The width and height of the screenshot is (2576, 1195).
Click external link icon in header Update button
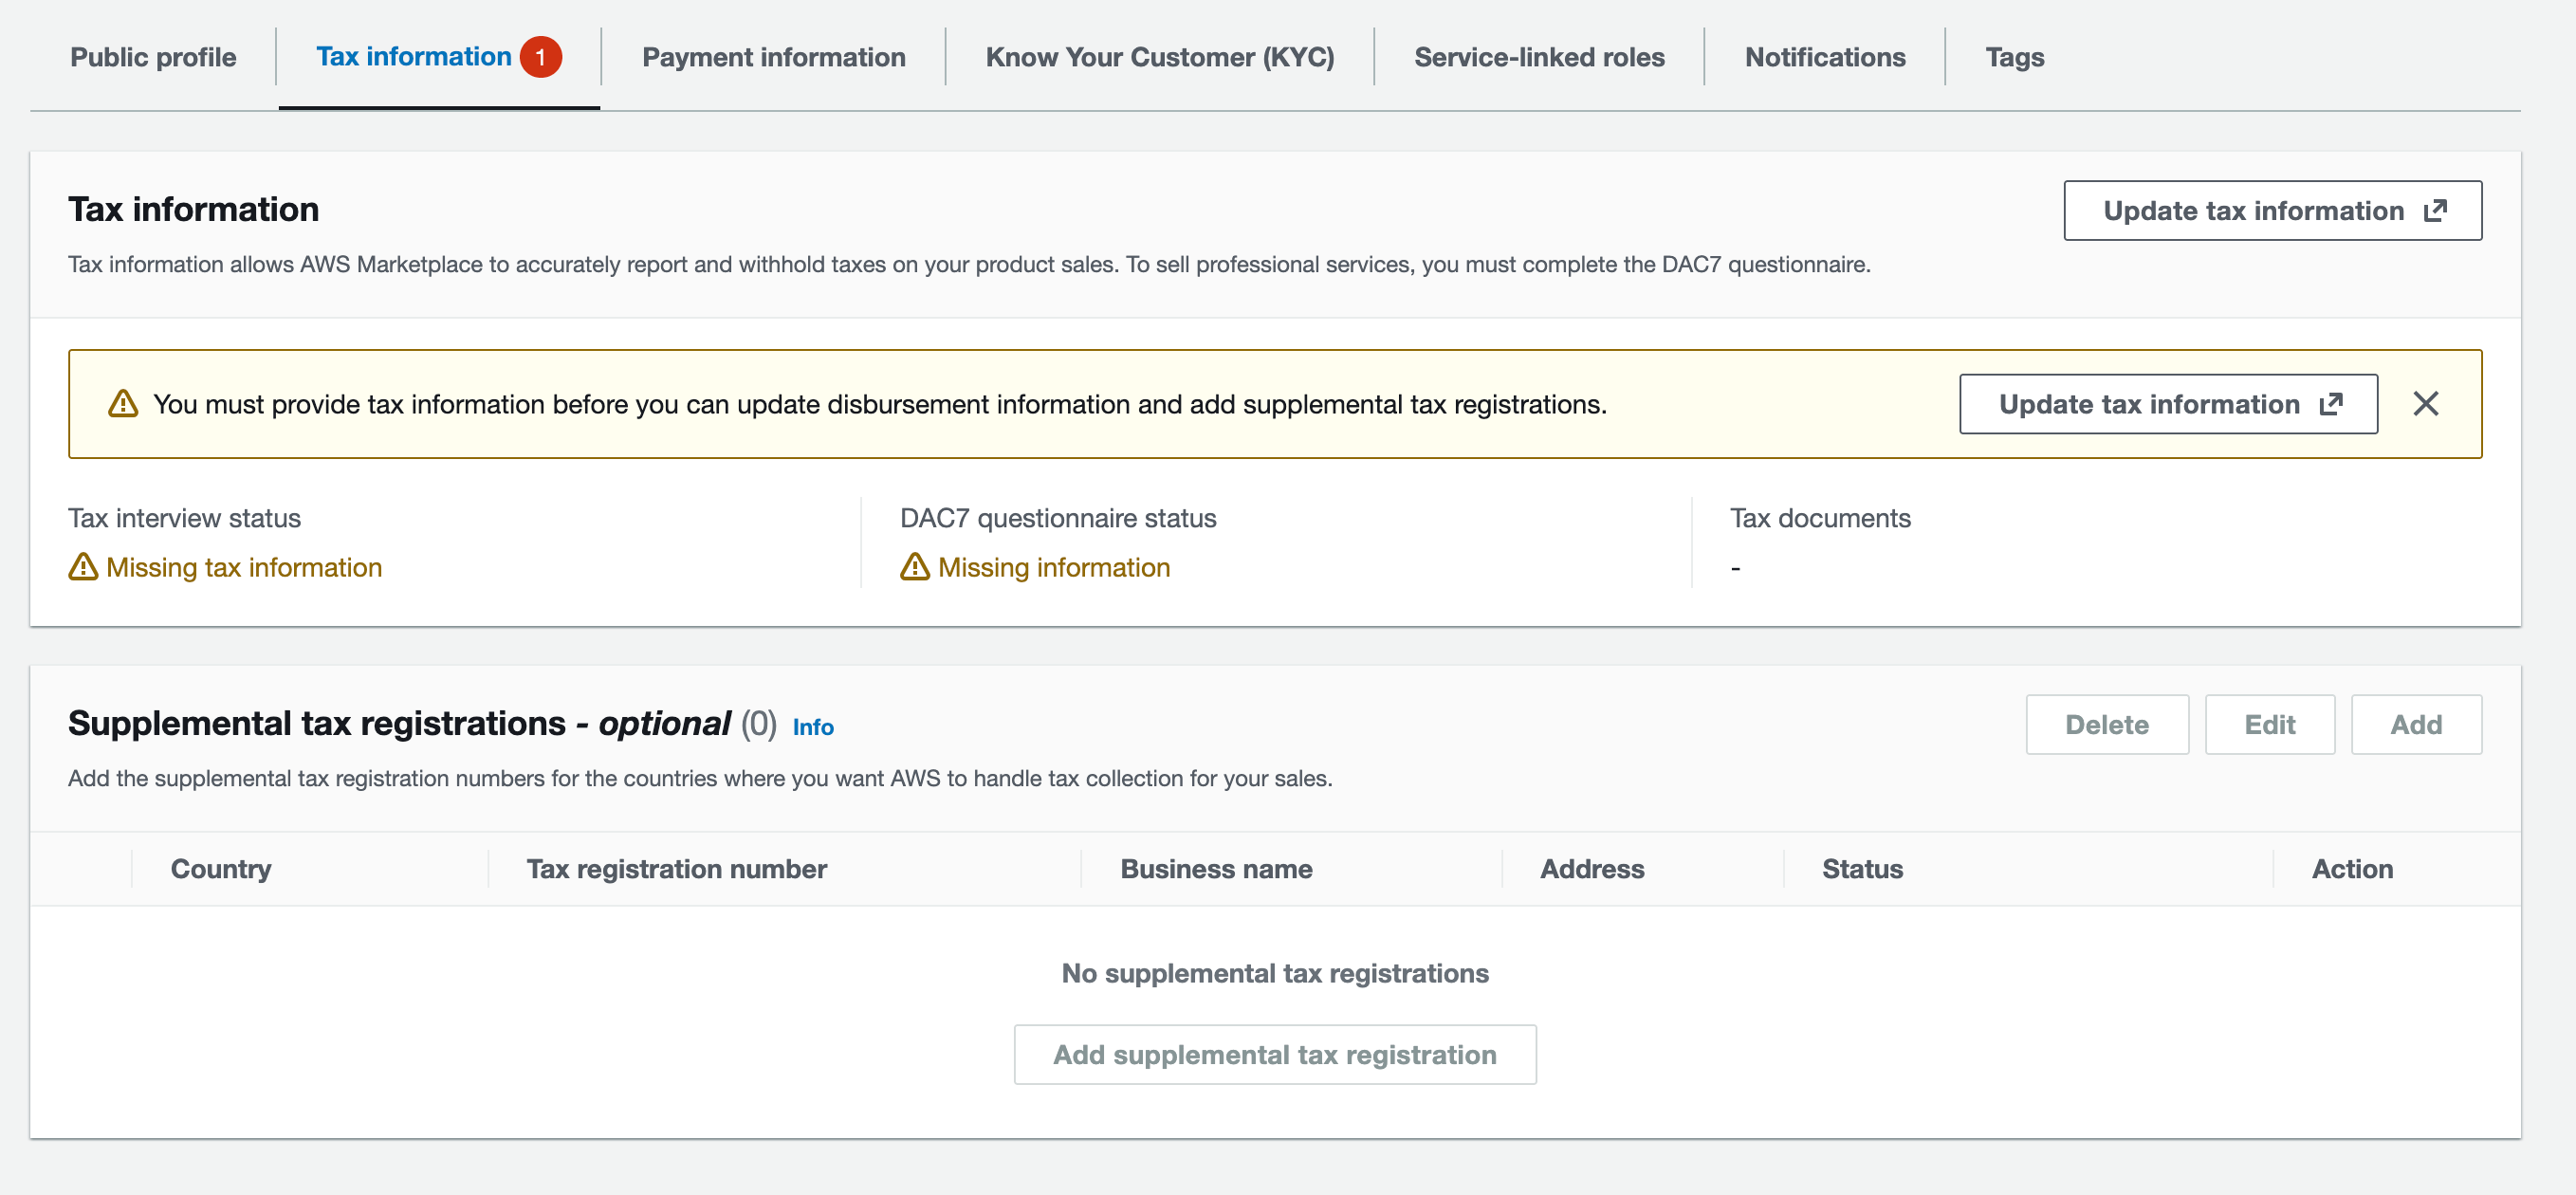point(2435,210)
